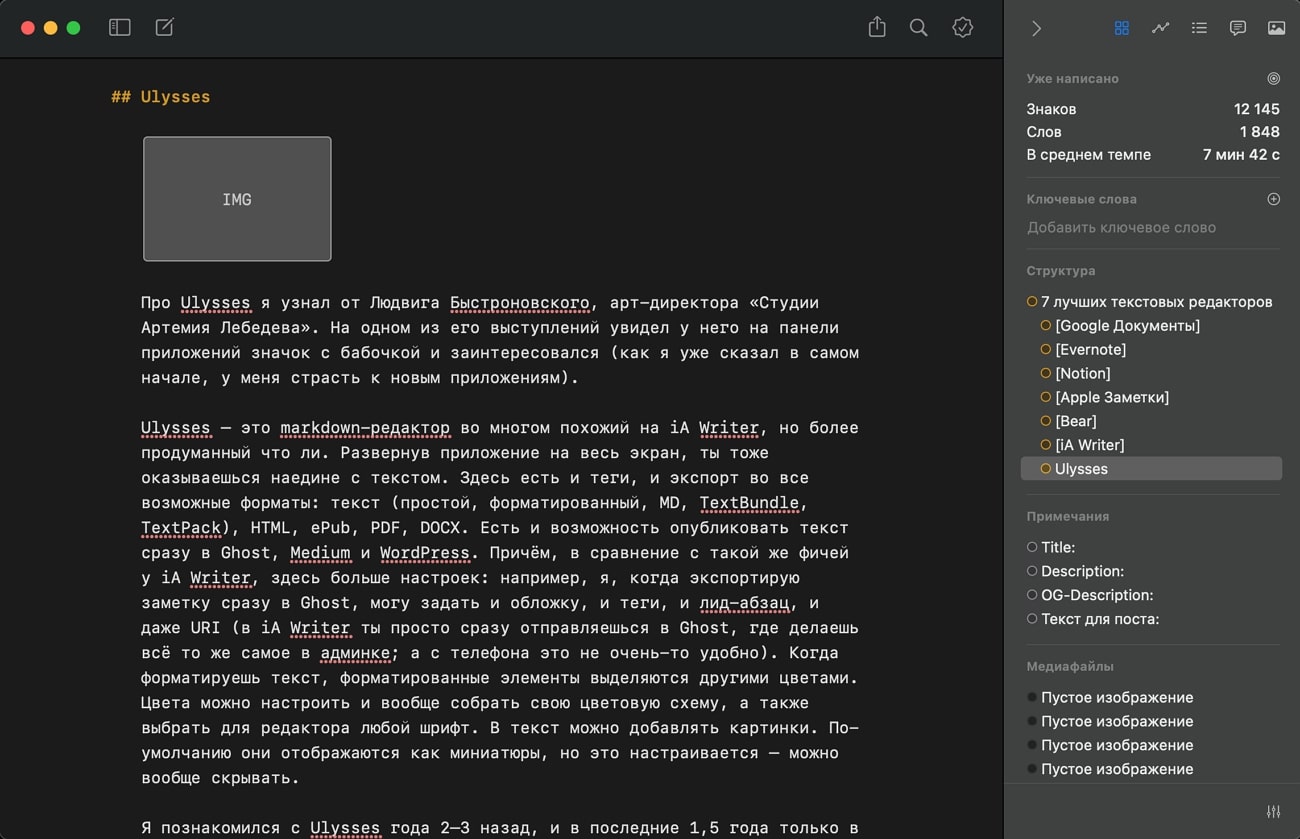Open the share and export icon
Viewport: 1300px width, 839px height.
pos(877,27)
